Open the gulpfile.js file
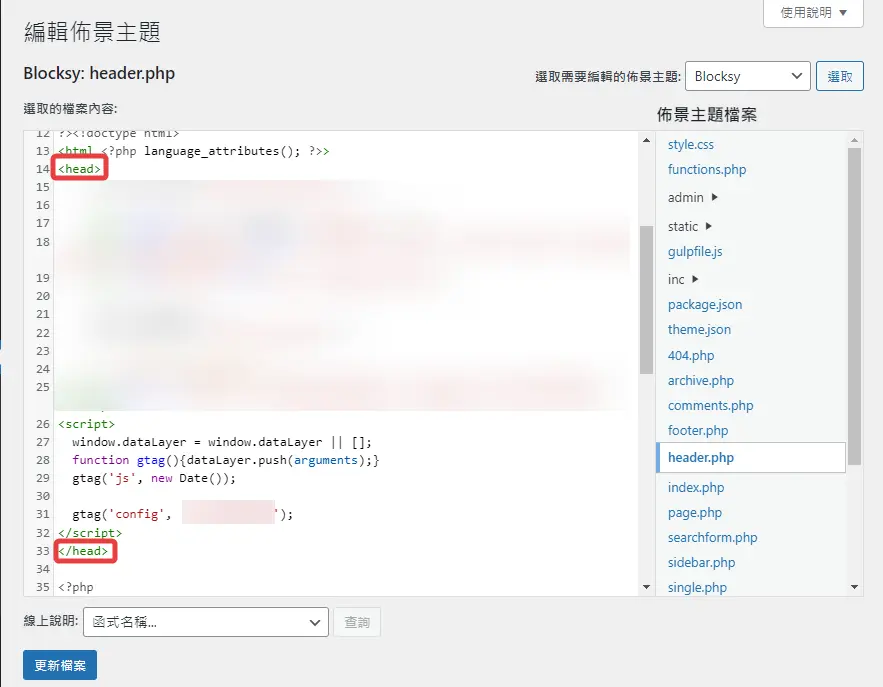The height and width of the screenshot is (687, 883). tap(695, 252)
